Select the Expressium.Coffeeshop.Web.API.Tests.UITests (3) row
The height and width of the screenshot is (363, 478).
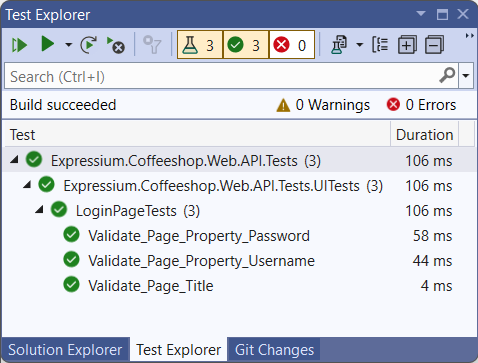tap(239, 186)
